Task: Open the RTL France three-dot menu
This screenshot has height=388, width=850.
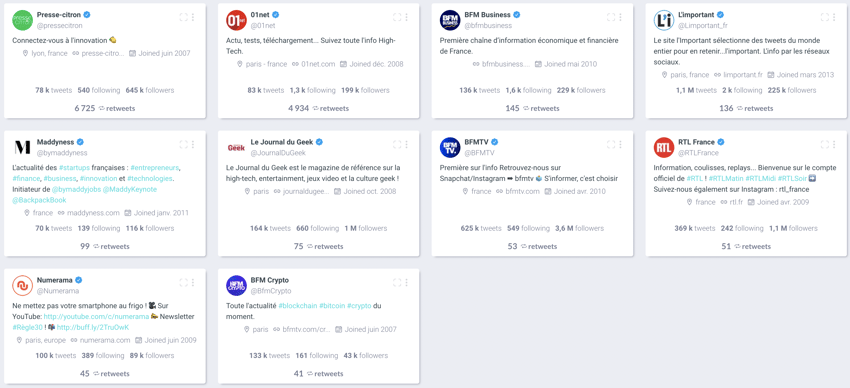Action: pyautogui.click(x=834, y=145)
